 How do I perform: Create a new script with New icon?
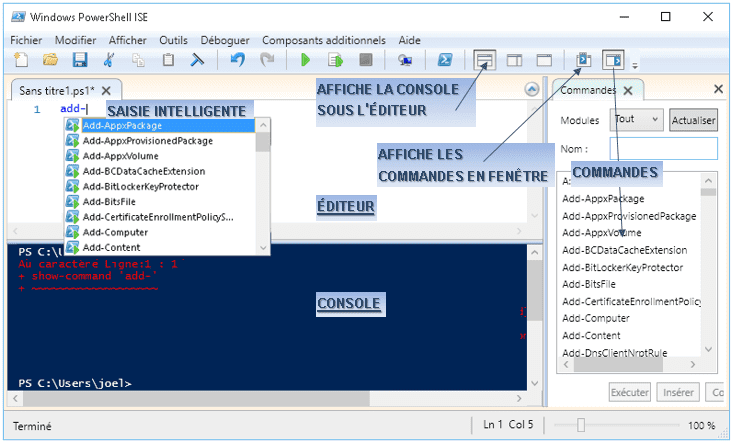(x=21, y=60)
